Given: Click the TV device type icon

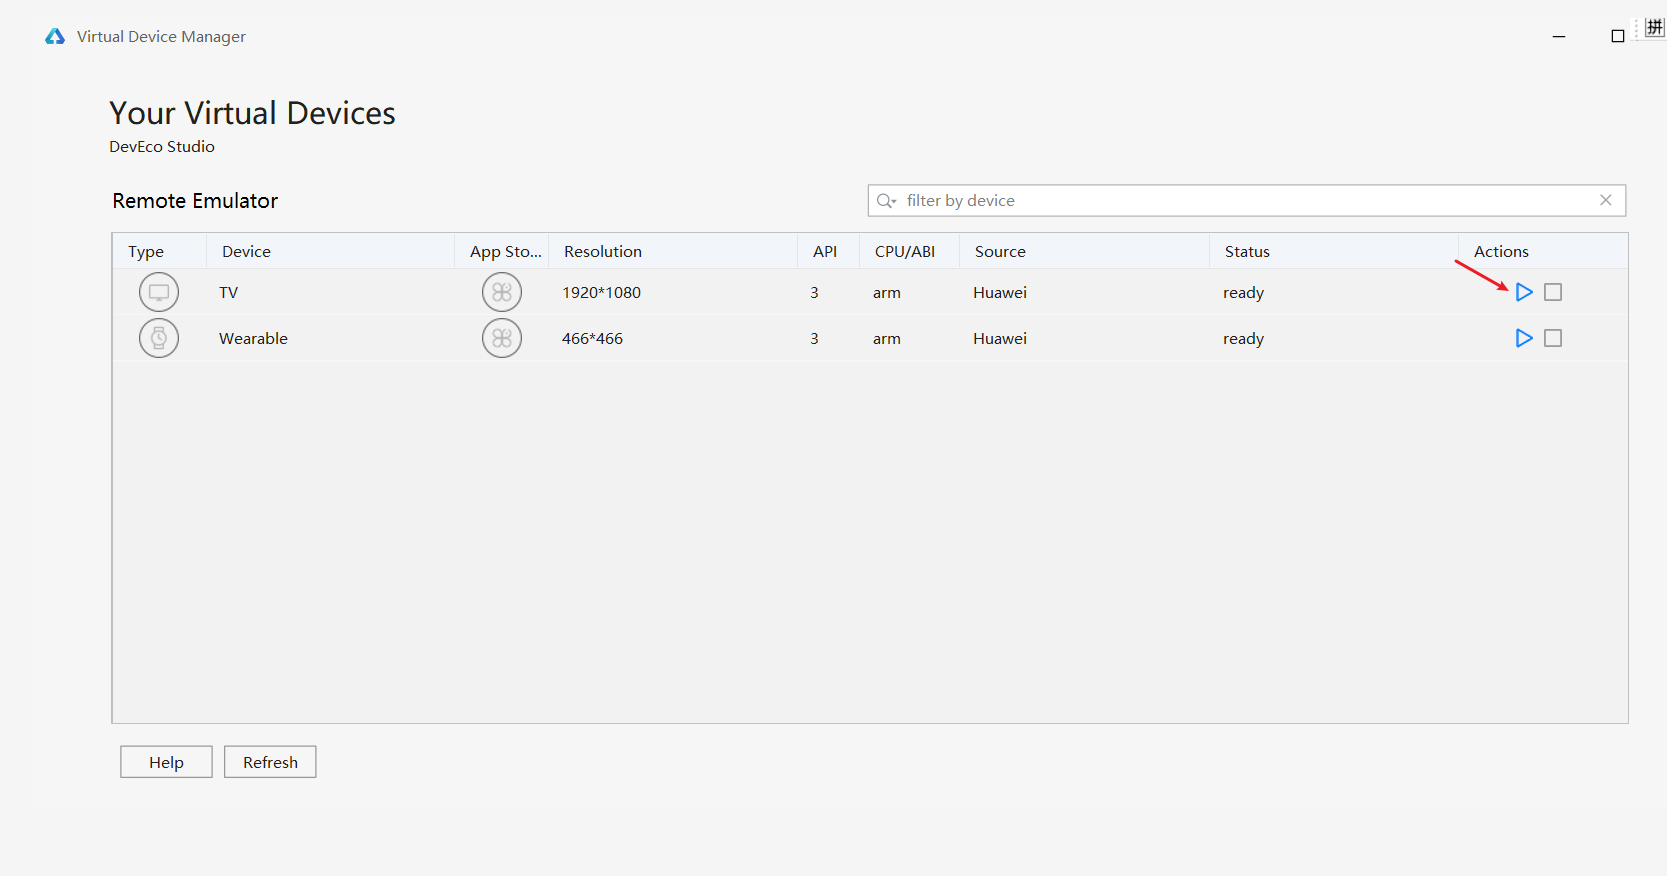Looking at the screenshot, I should [x=159, y=292].
